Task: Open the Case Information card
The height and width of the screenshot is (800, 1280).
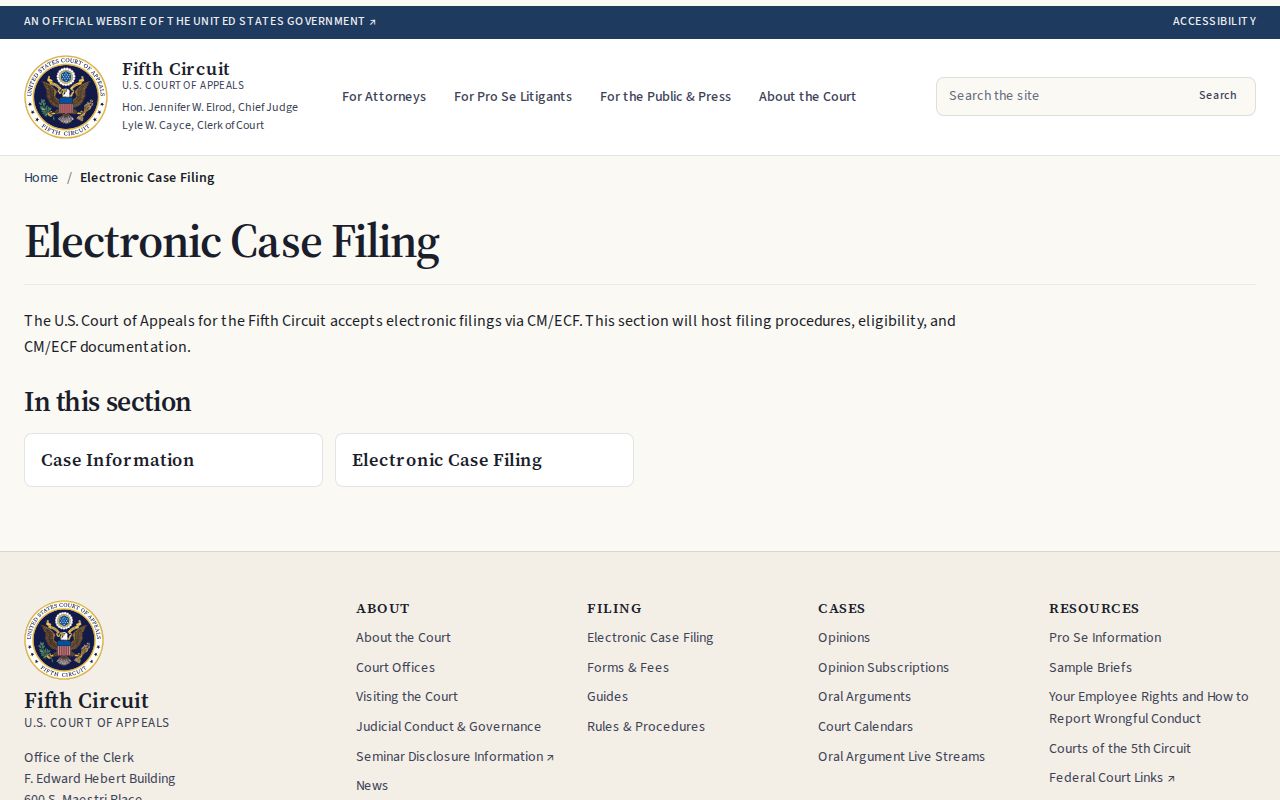Action: pos(173,460)
